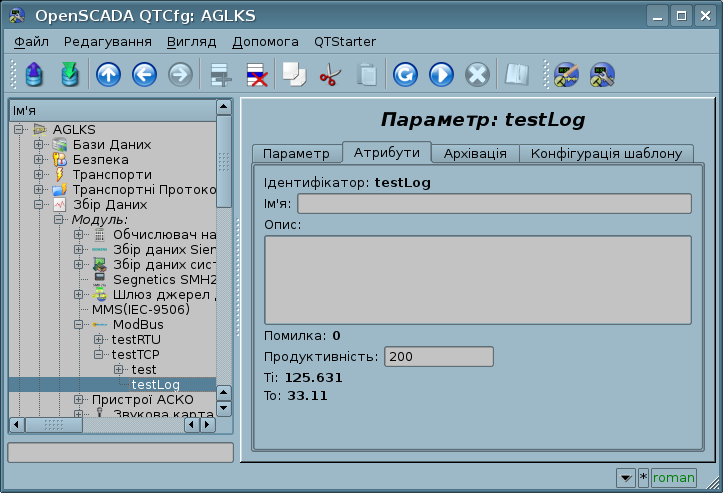
Task: Start periodic update with the play icon
Action: (441, 75)
